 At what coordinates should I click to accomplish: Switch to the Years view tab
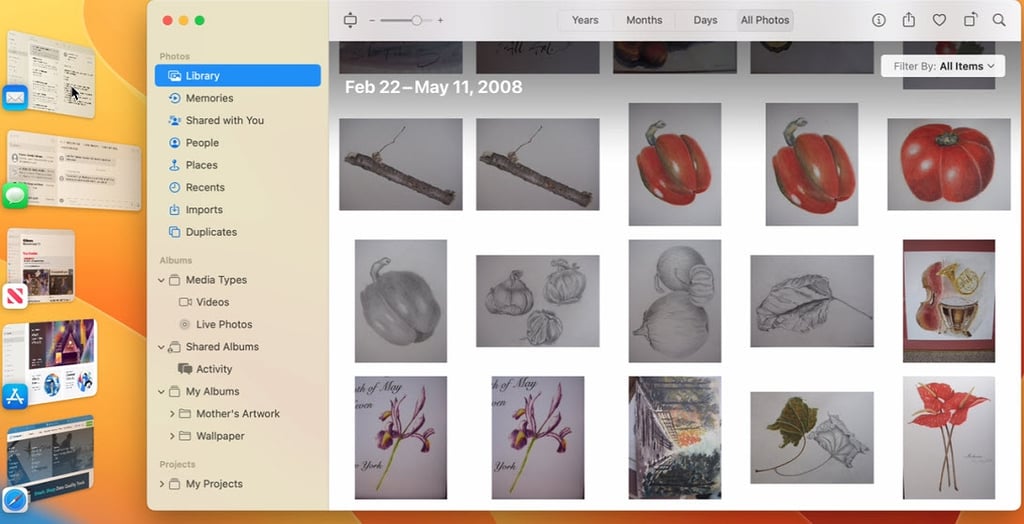585,20
